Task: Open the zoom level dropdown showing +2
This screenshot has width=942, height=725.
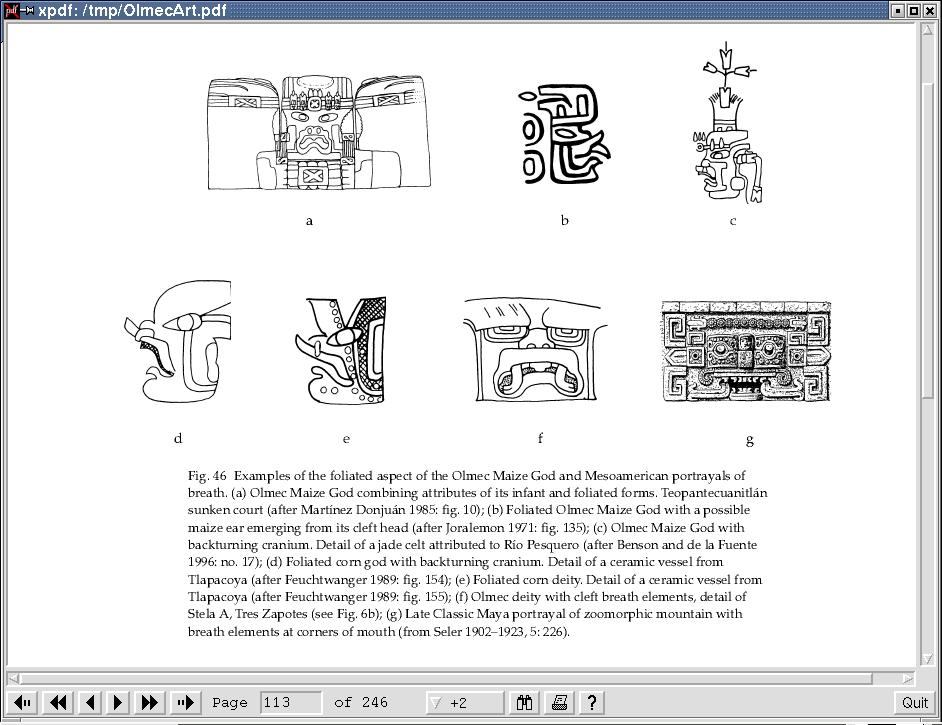Action: [x=464, y=702]
